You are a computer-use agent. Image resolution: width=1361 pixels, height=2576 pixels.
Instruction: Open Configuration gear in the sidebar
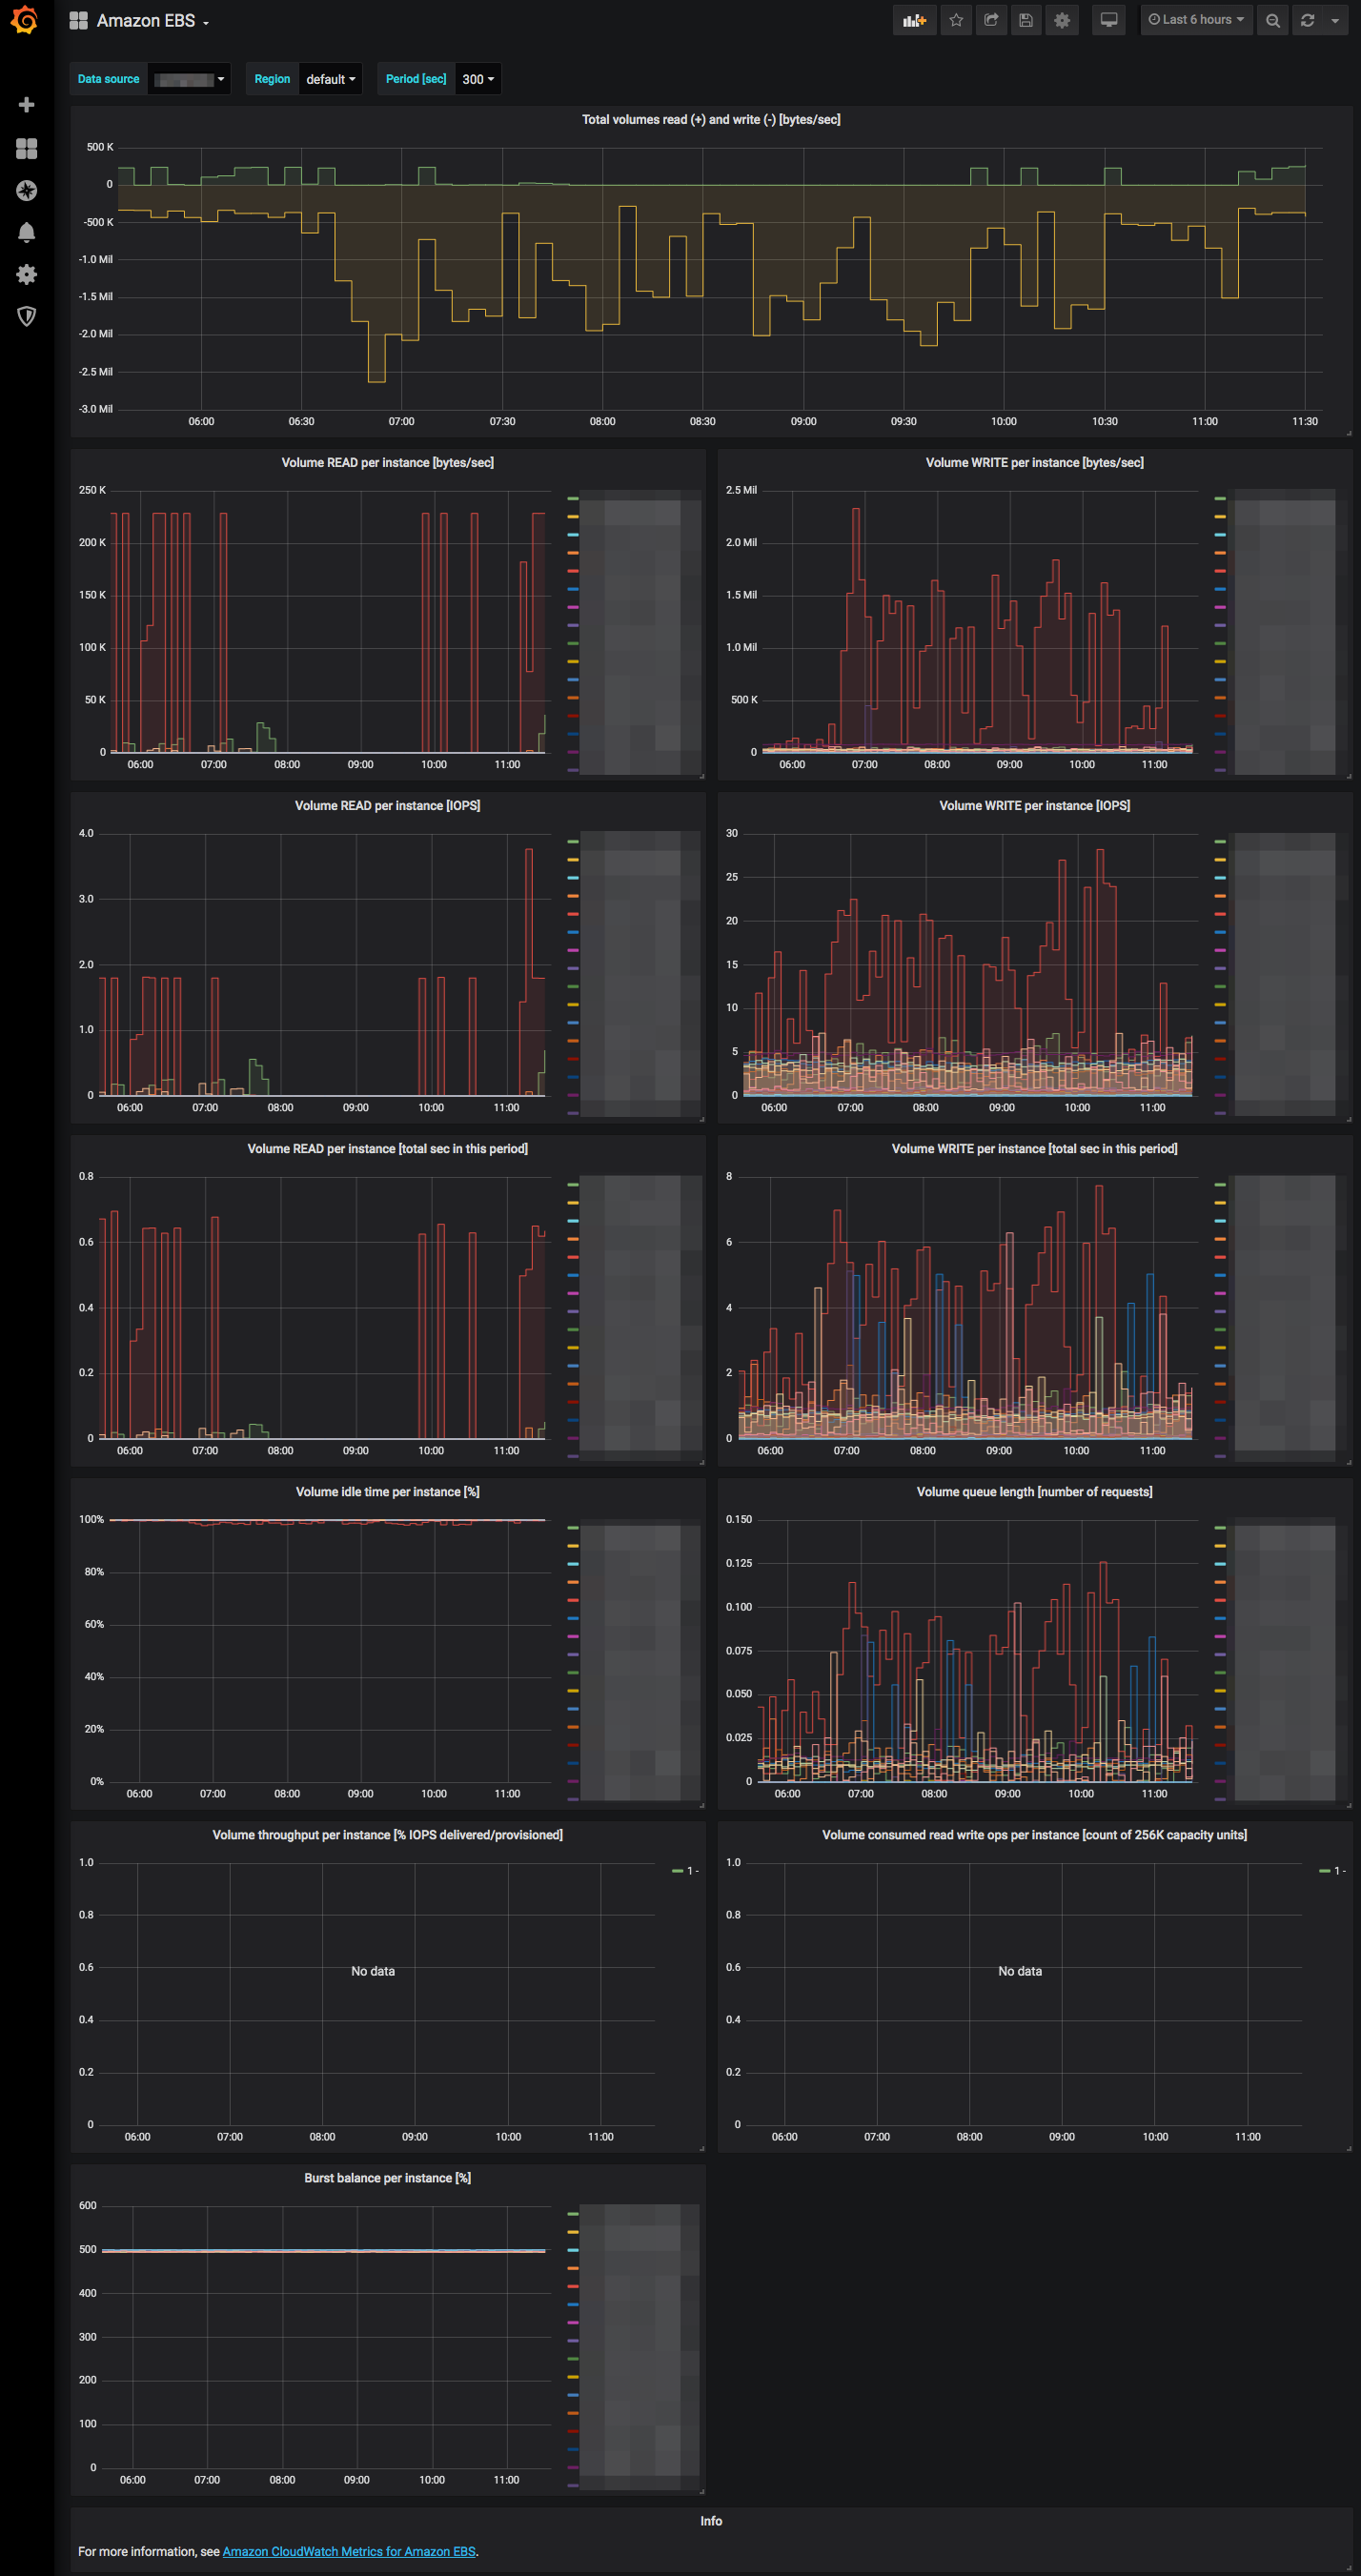point(27,275)
